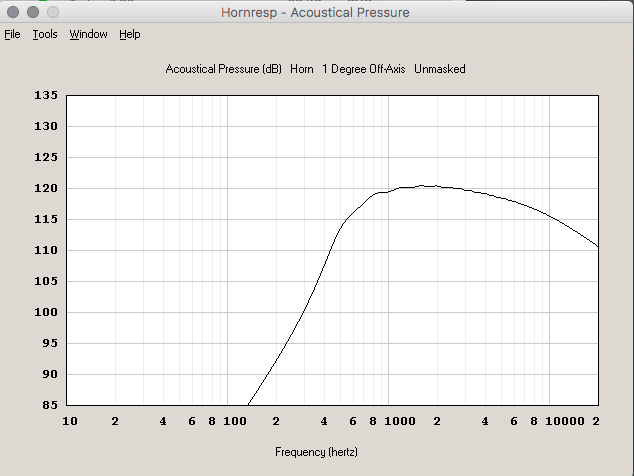Click the Frequency (hertz) axis label
634x476 pixels.
[x=316, y=452]
